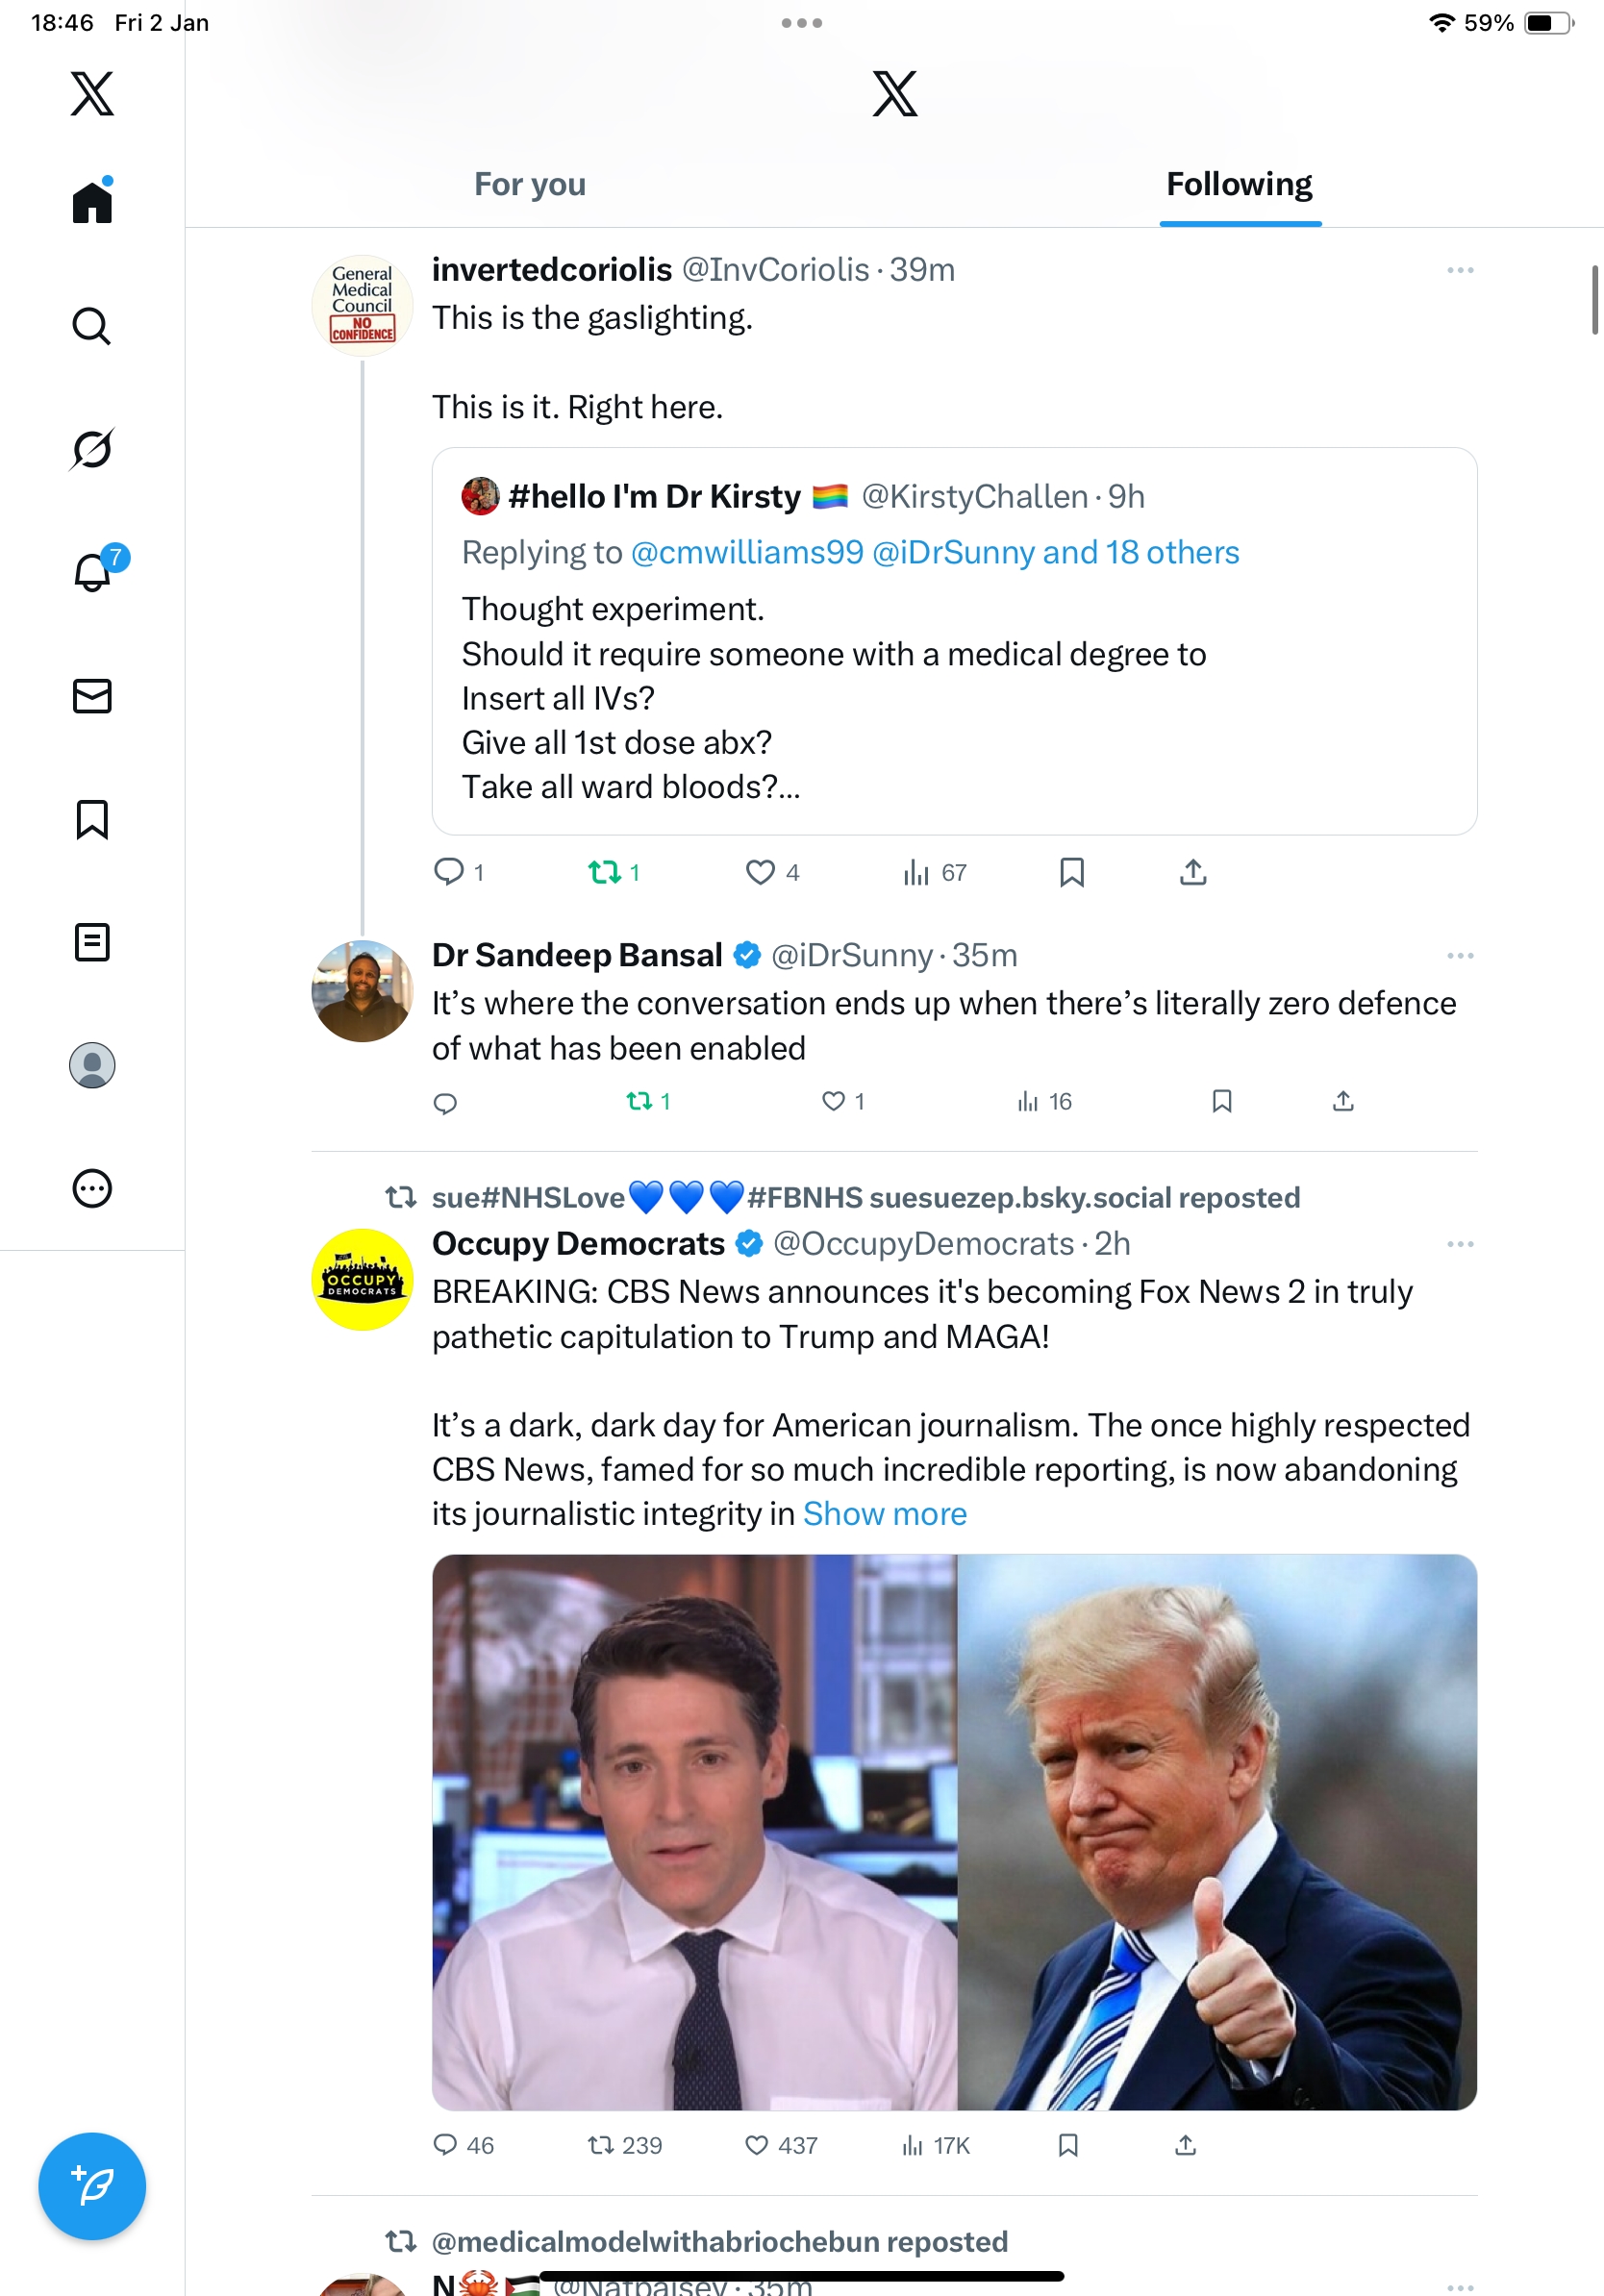Bookmark the Occupy Democrats post
The height and width of the screenshot is (2296, 1604).
point(1068,2145)
